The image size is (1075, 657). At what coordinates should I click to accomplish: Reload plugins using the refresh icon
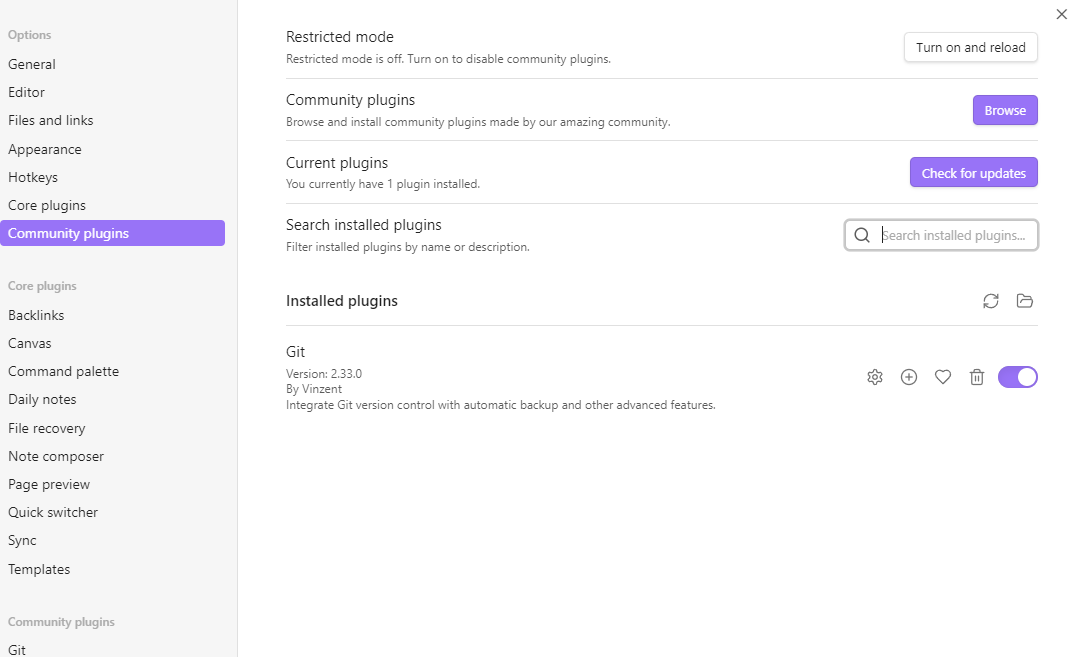tap(991, 301)
